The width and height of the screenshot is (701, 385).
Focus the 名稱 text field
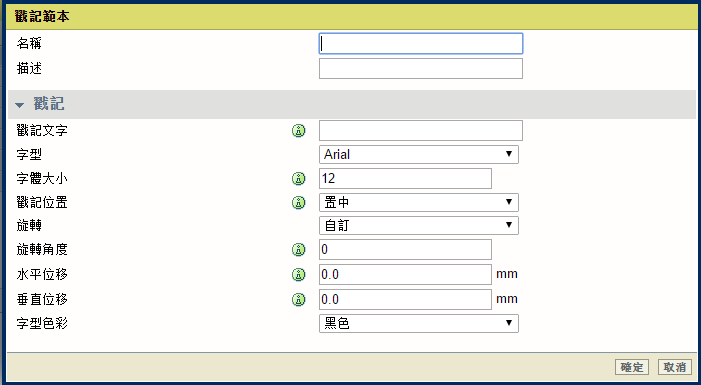pos(421,44)
